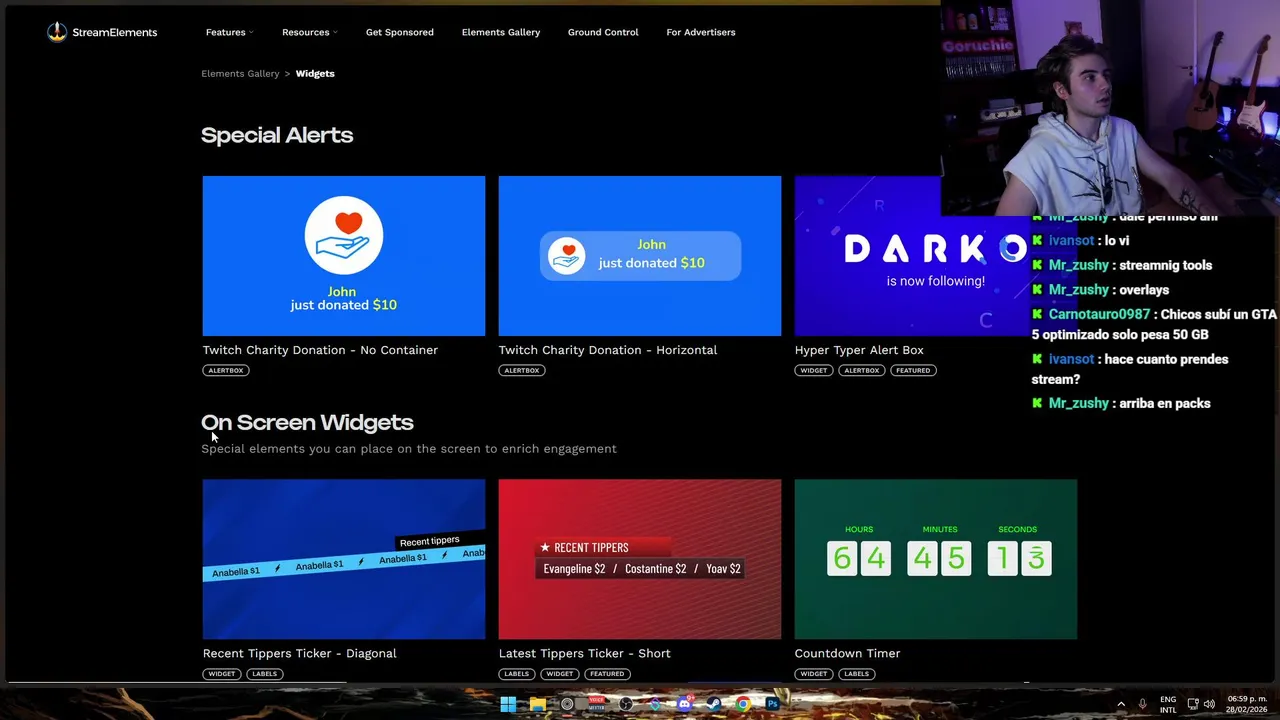This screenshot has height=720, width=1280.
Task: Click the Hyper Typer Alert Box title
Action: [x=859, y=350]
